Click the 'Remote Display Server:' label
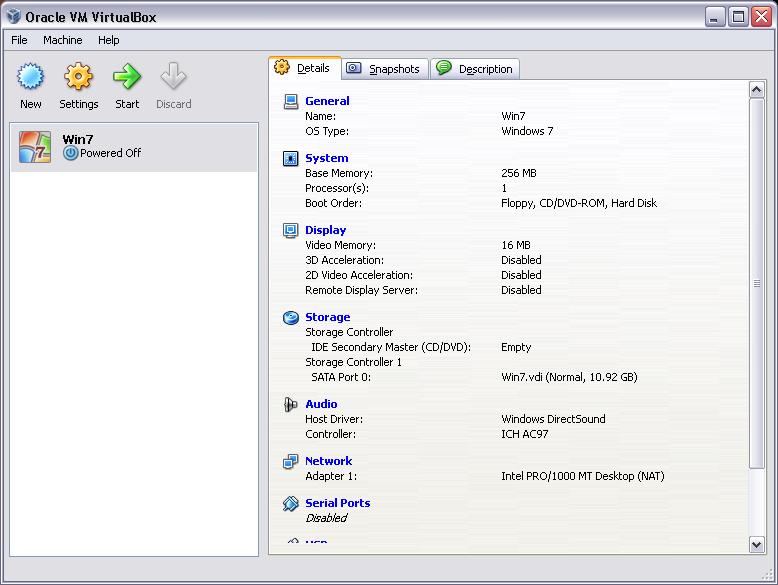 [361, 290]
